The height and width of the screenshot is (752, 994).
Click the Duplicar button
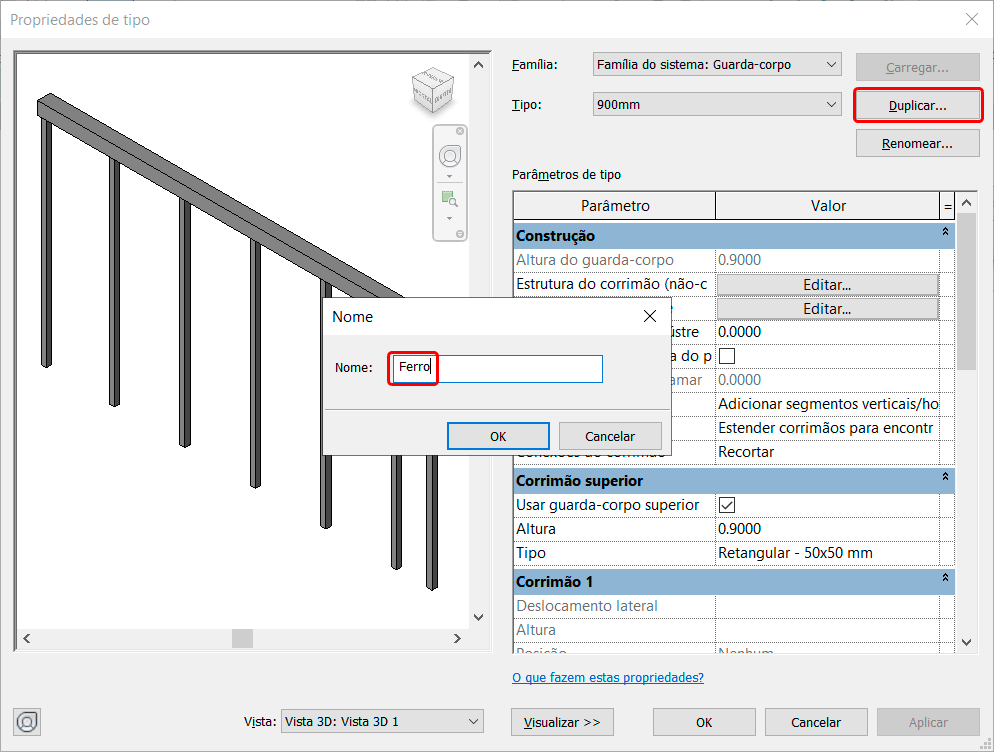[918, 105]
